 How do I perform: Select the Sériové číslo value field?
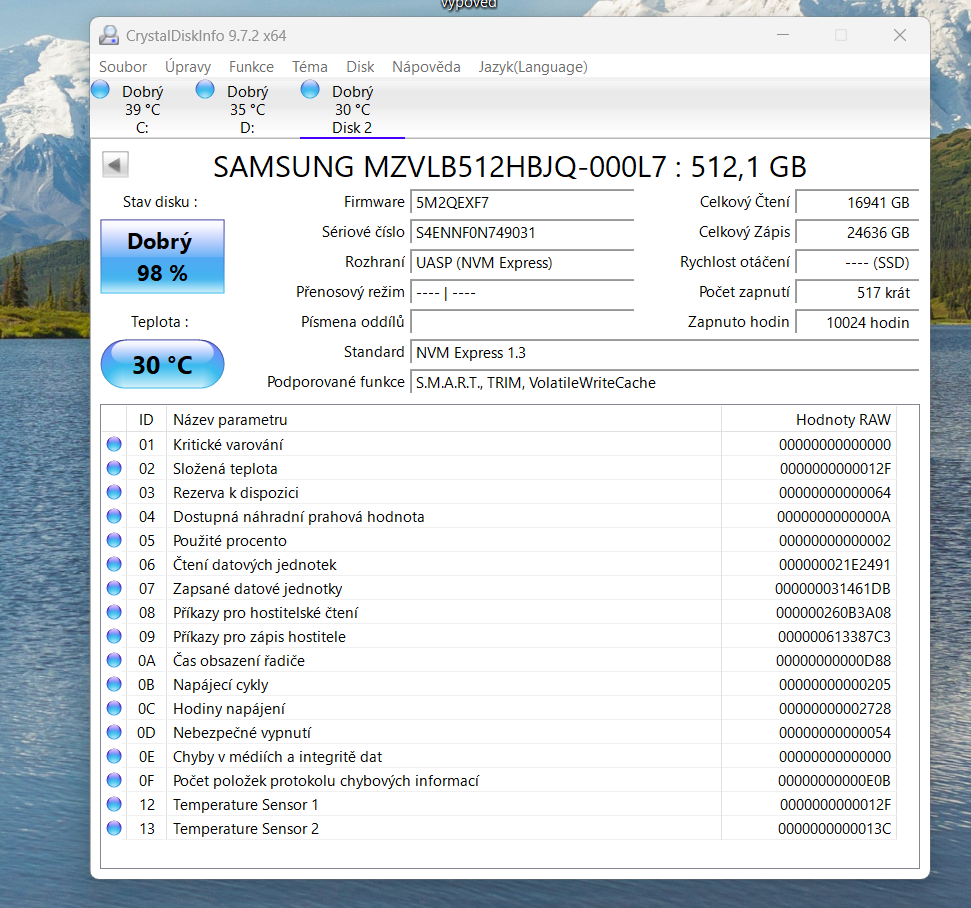tap(521, 232)
